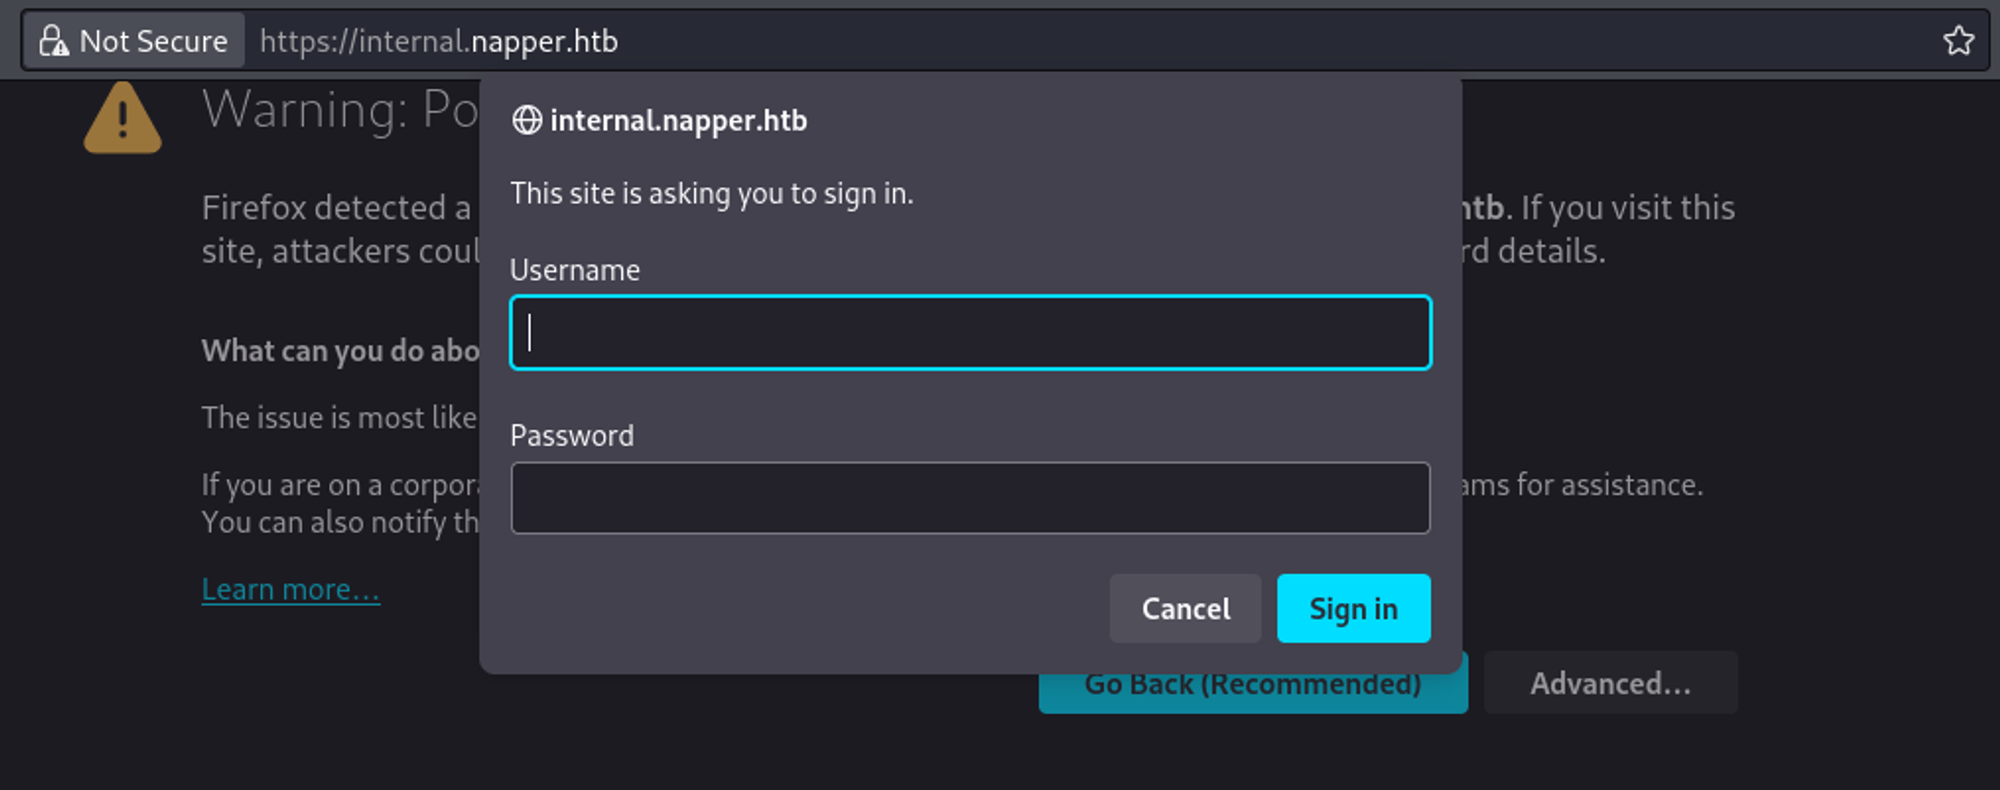The image size is (2000, 790).
Task: Open the "Learn more…" link
Action: (x=290, y=590)
